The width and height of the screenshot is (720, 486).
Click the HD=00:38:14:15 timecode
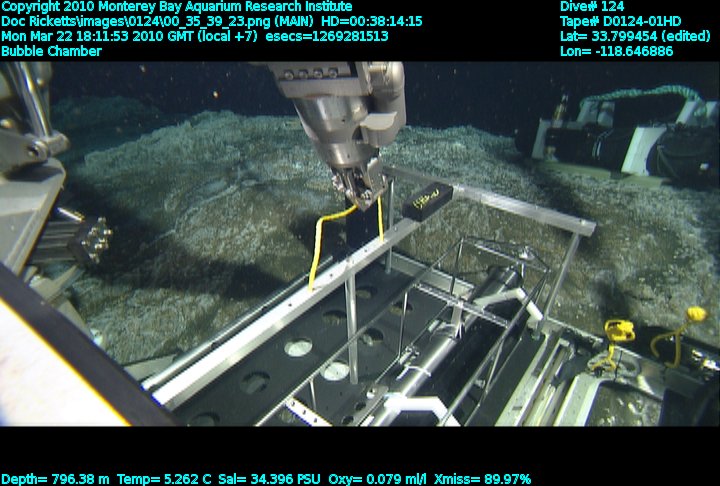tap(371, 22)
